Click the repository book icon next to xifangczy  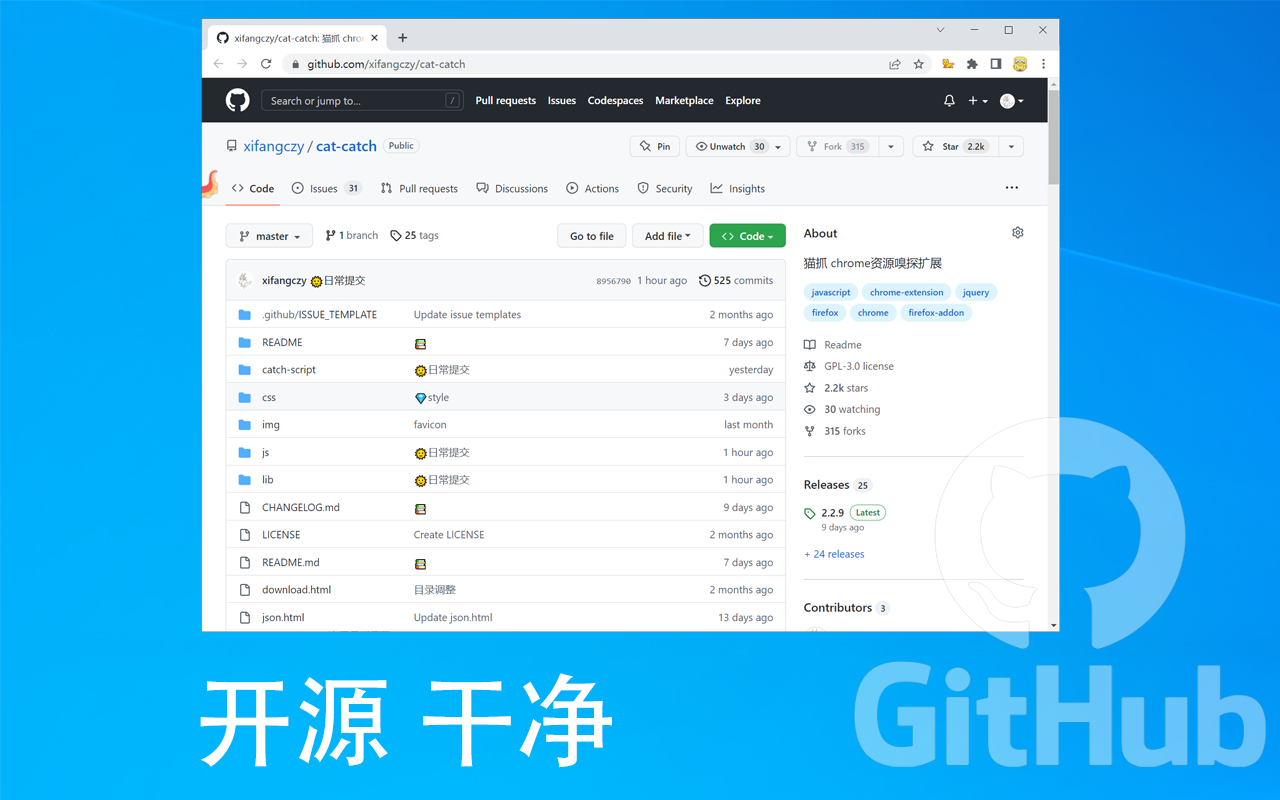tap(230, 145)
